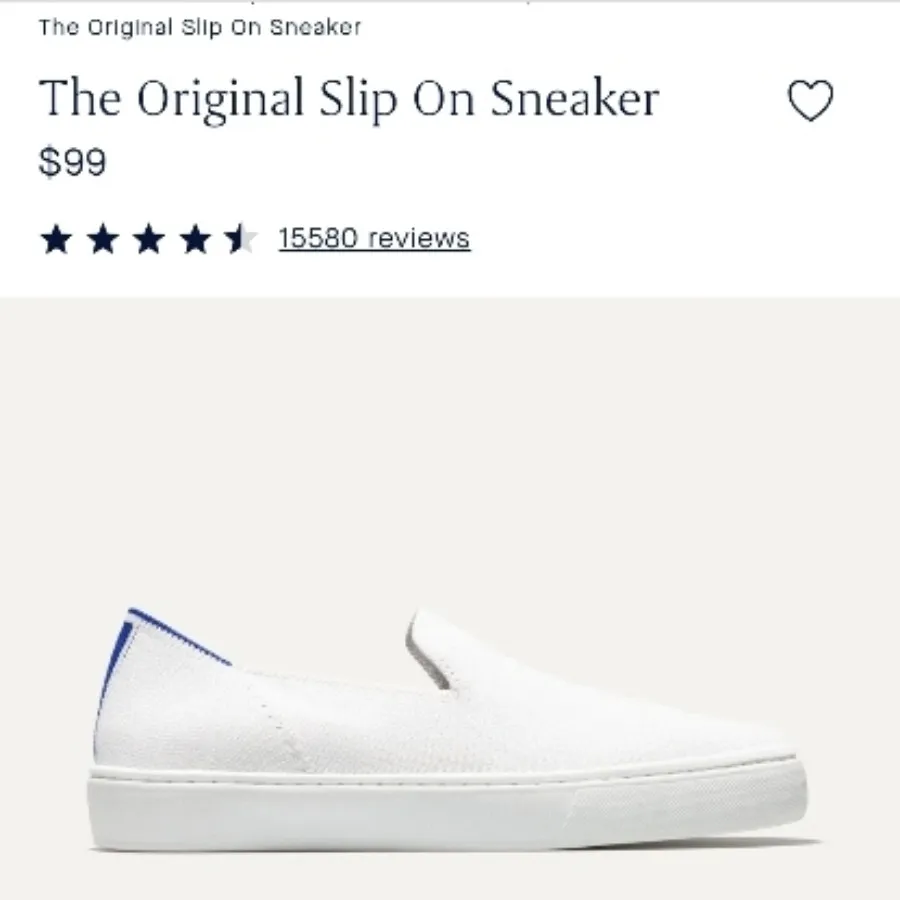Viewport: 900px width, 900px height.
Task: Click the $99 price
Action: click(72, 162)
